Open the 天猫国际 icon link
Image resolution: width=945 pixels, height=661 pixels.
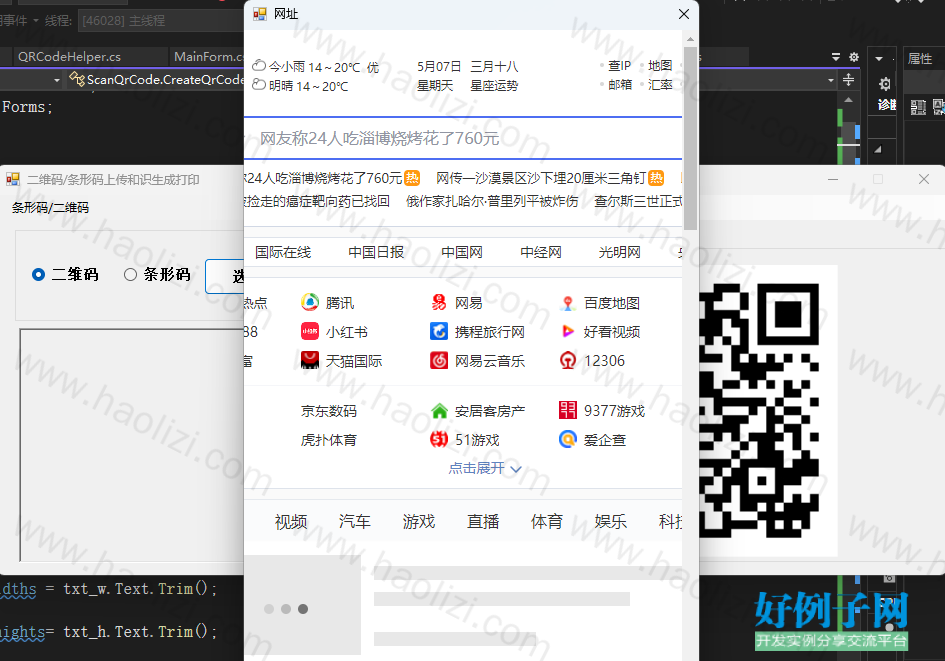[x=310, y=360]
